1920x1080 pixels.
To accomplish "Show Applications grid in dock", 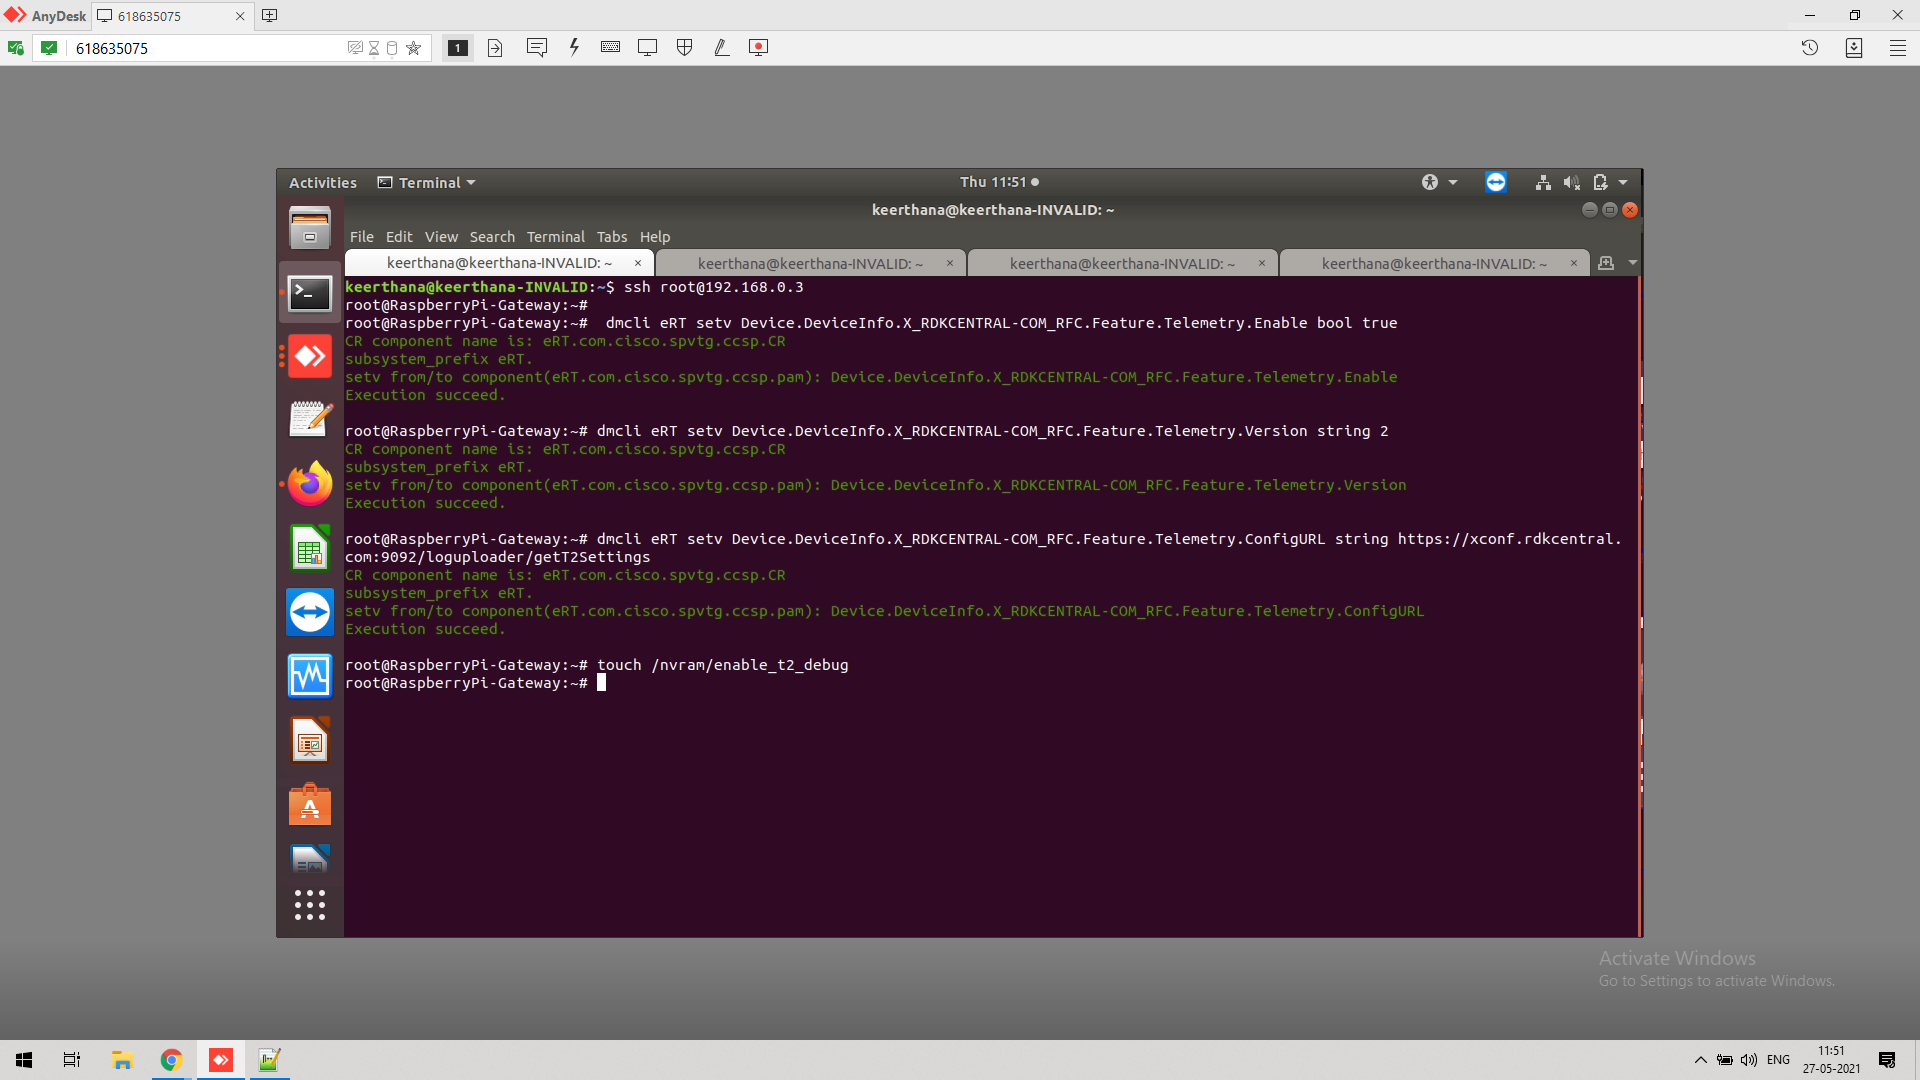I will pos(310,905).
